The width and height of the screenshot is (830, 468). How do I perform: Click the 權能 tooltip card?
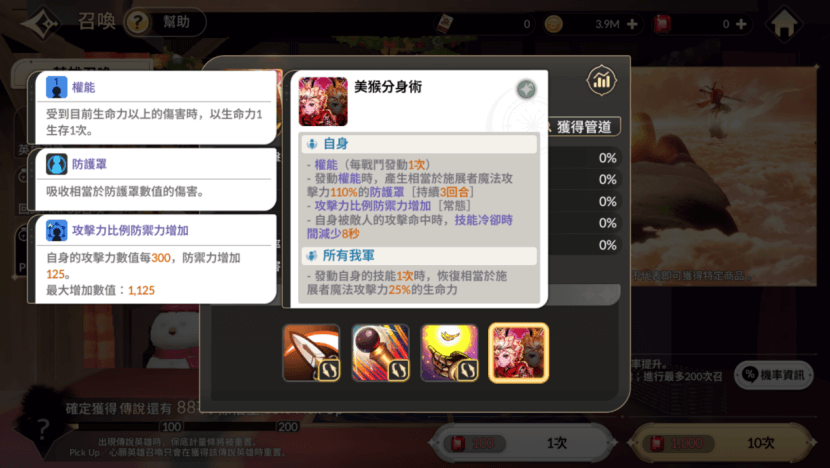[x=154, y=107]
